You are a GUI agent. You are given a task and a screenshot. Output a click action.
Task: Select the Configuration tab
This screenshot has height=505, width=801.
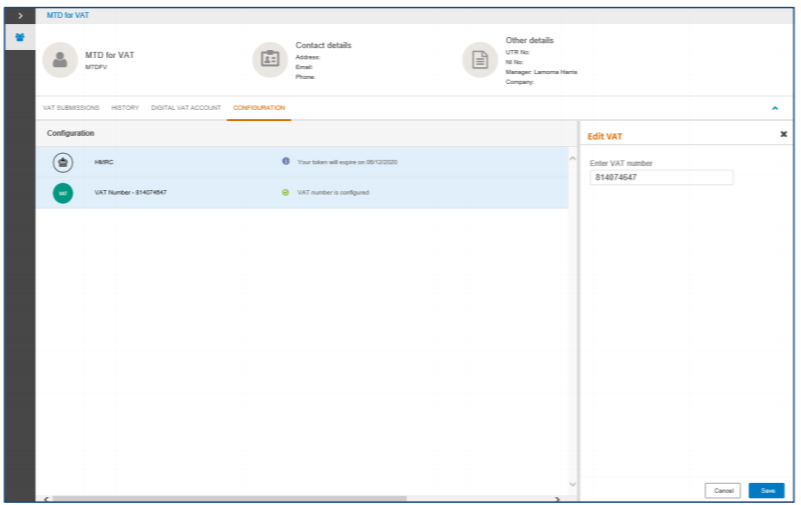coord(259,108)
